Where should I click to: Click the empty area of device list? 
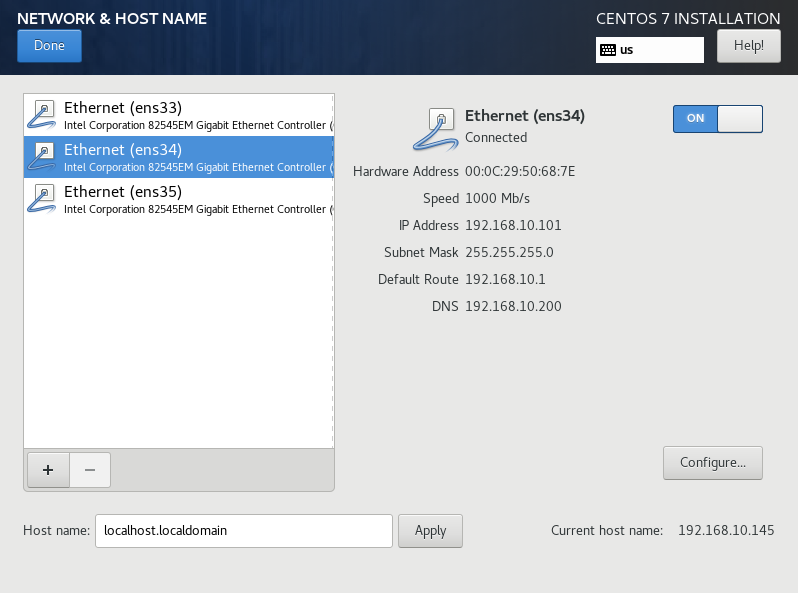(x=178, y=330)
